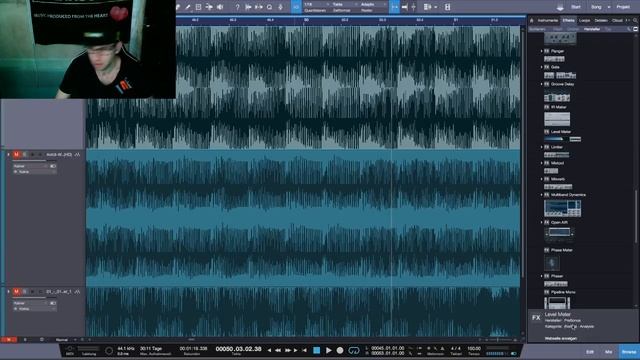Solo the bottom 01 track
Image resolution: width=640 pixels, height=360 pixels.
[x=24, y=292]
